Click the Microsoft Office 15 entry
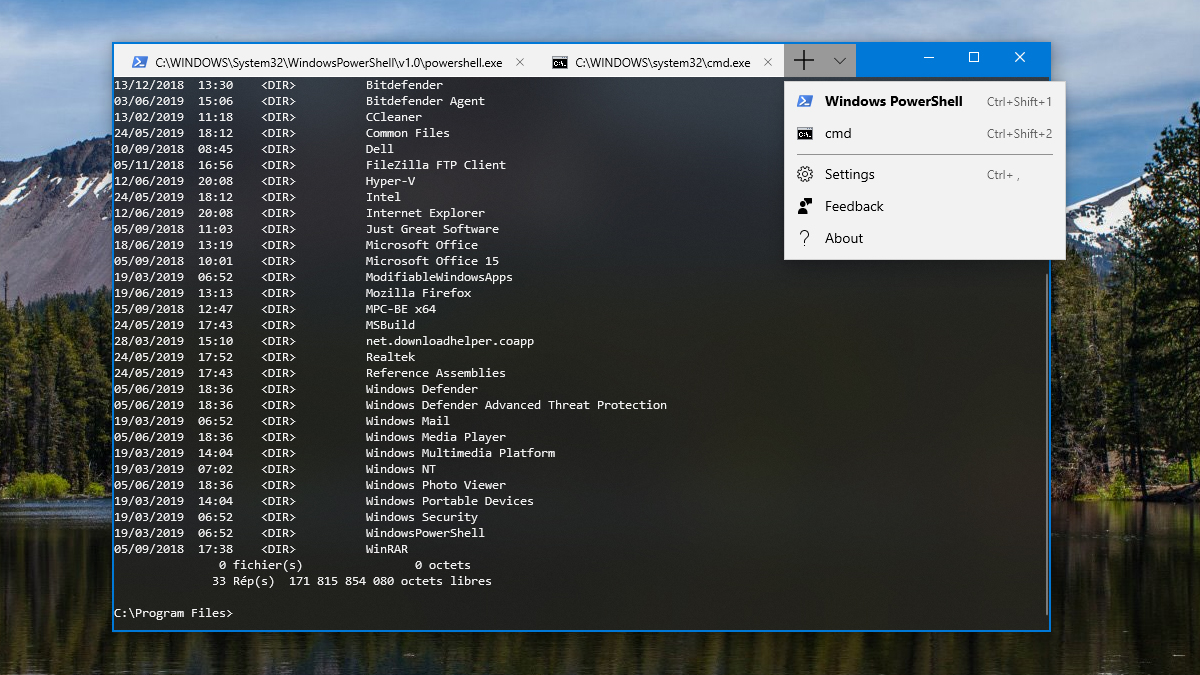1200x675 pixels. (x=432, y=261)
